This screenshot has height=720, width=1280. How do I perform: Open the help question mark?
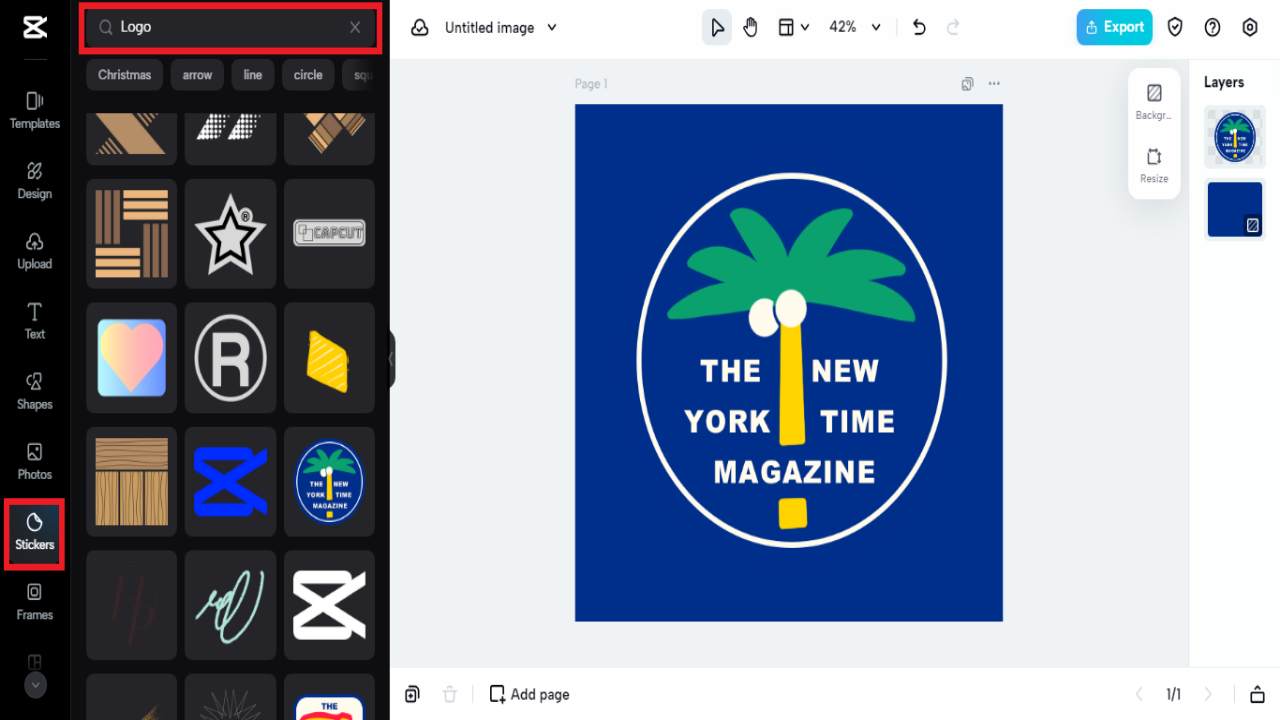pos(1212,28)
